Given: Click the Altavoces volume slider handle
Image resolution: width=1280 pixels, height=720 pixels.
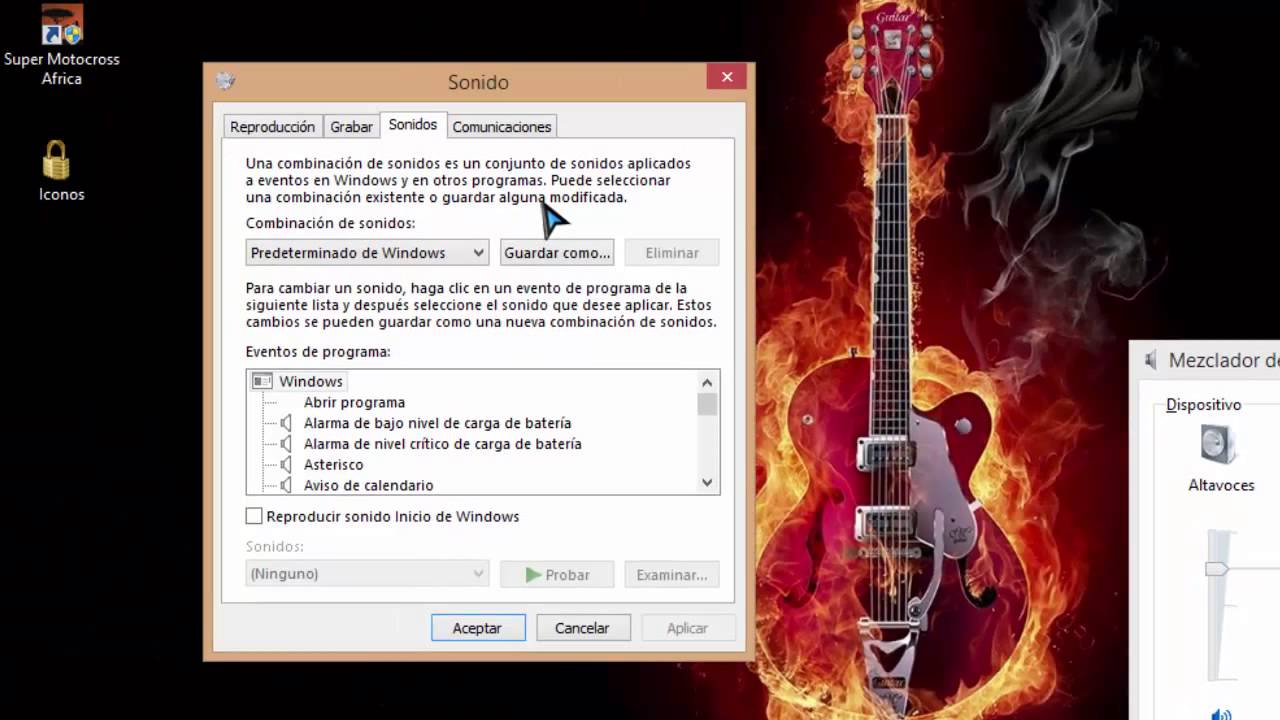Looking at the screenshot, I should pos(1216,569).
